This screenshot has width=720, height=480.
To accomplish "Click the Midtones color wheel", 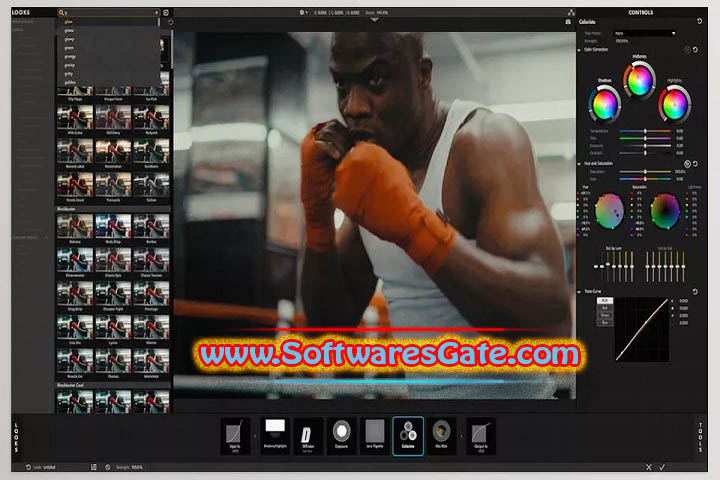I will pyautogui.click(x=639, y=80).
